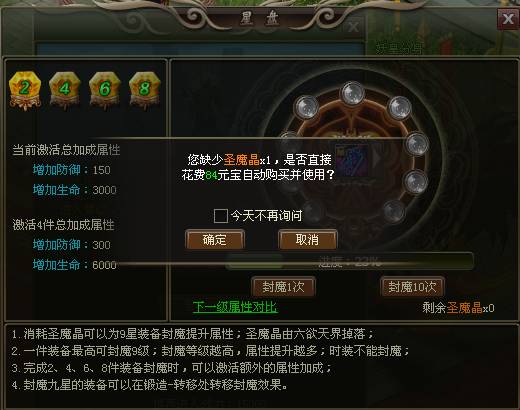The height and width of the screenshot is (410, 520).
Task: Click the 封魔1次 button
Action: pos(283,286)
